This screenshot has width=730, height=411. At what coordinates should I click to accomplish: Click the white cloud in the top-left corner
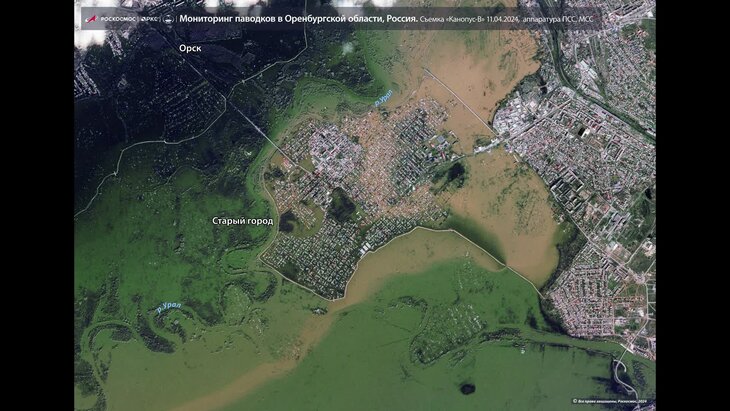pos(91,39)
